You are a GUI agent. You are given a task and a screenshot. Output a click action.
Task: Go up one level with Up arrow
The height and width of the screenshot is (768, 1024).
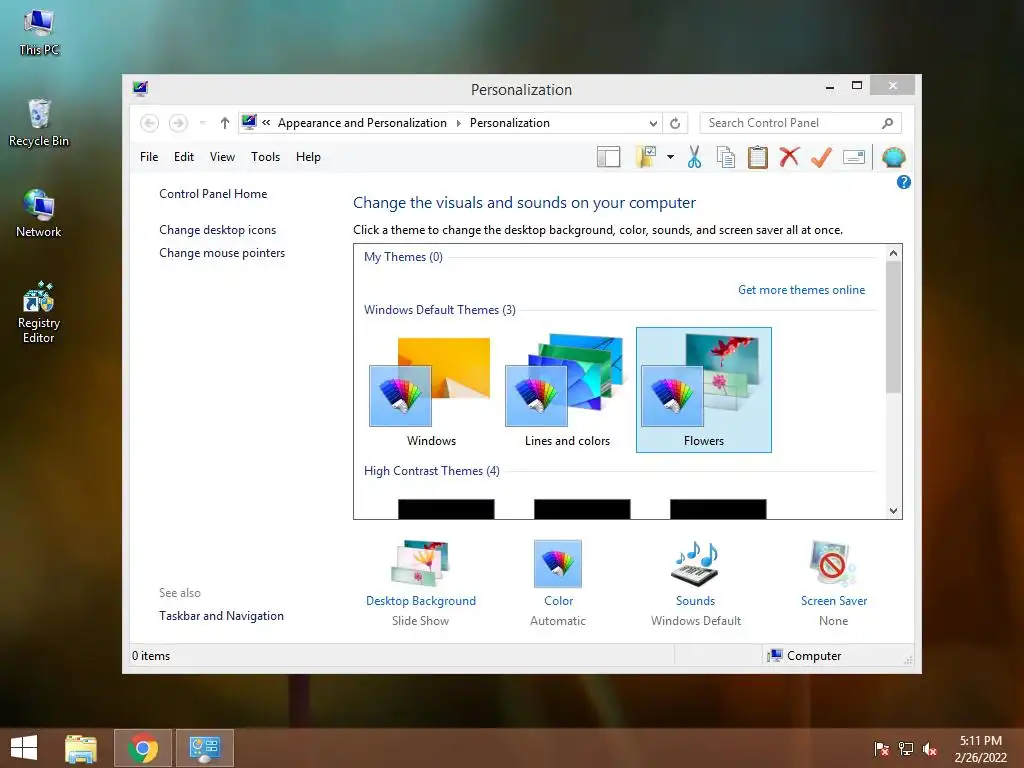225,123
